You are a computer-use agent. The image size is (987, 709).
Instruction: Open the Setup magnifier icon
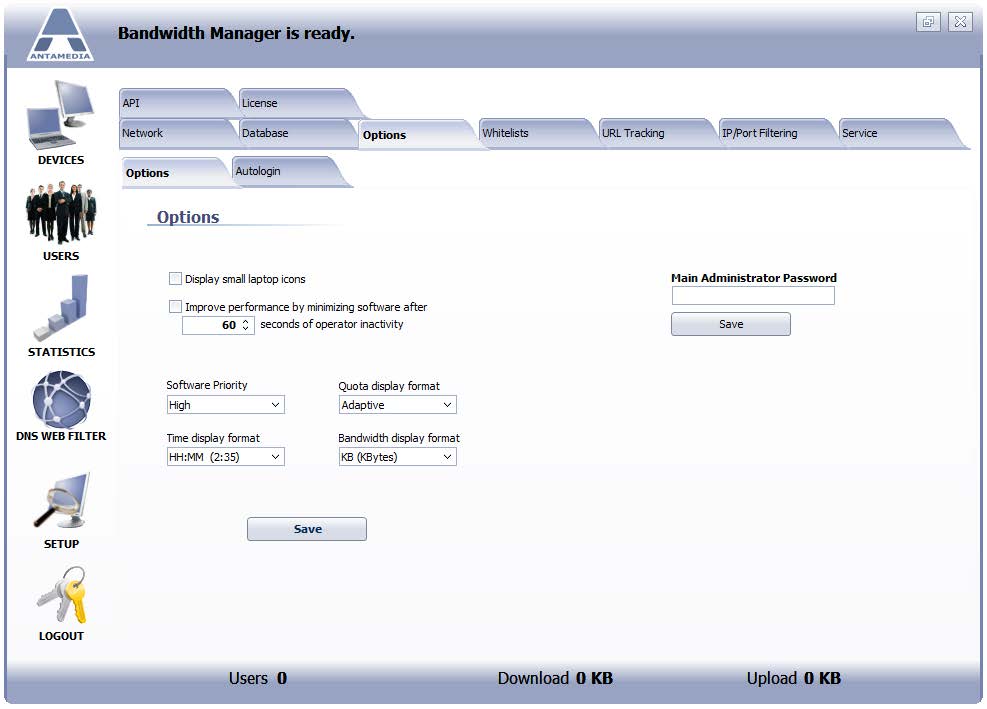point(61,501)
